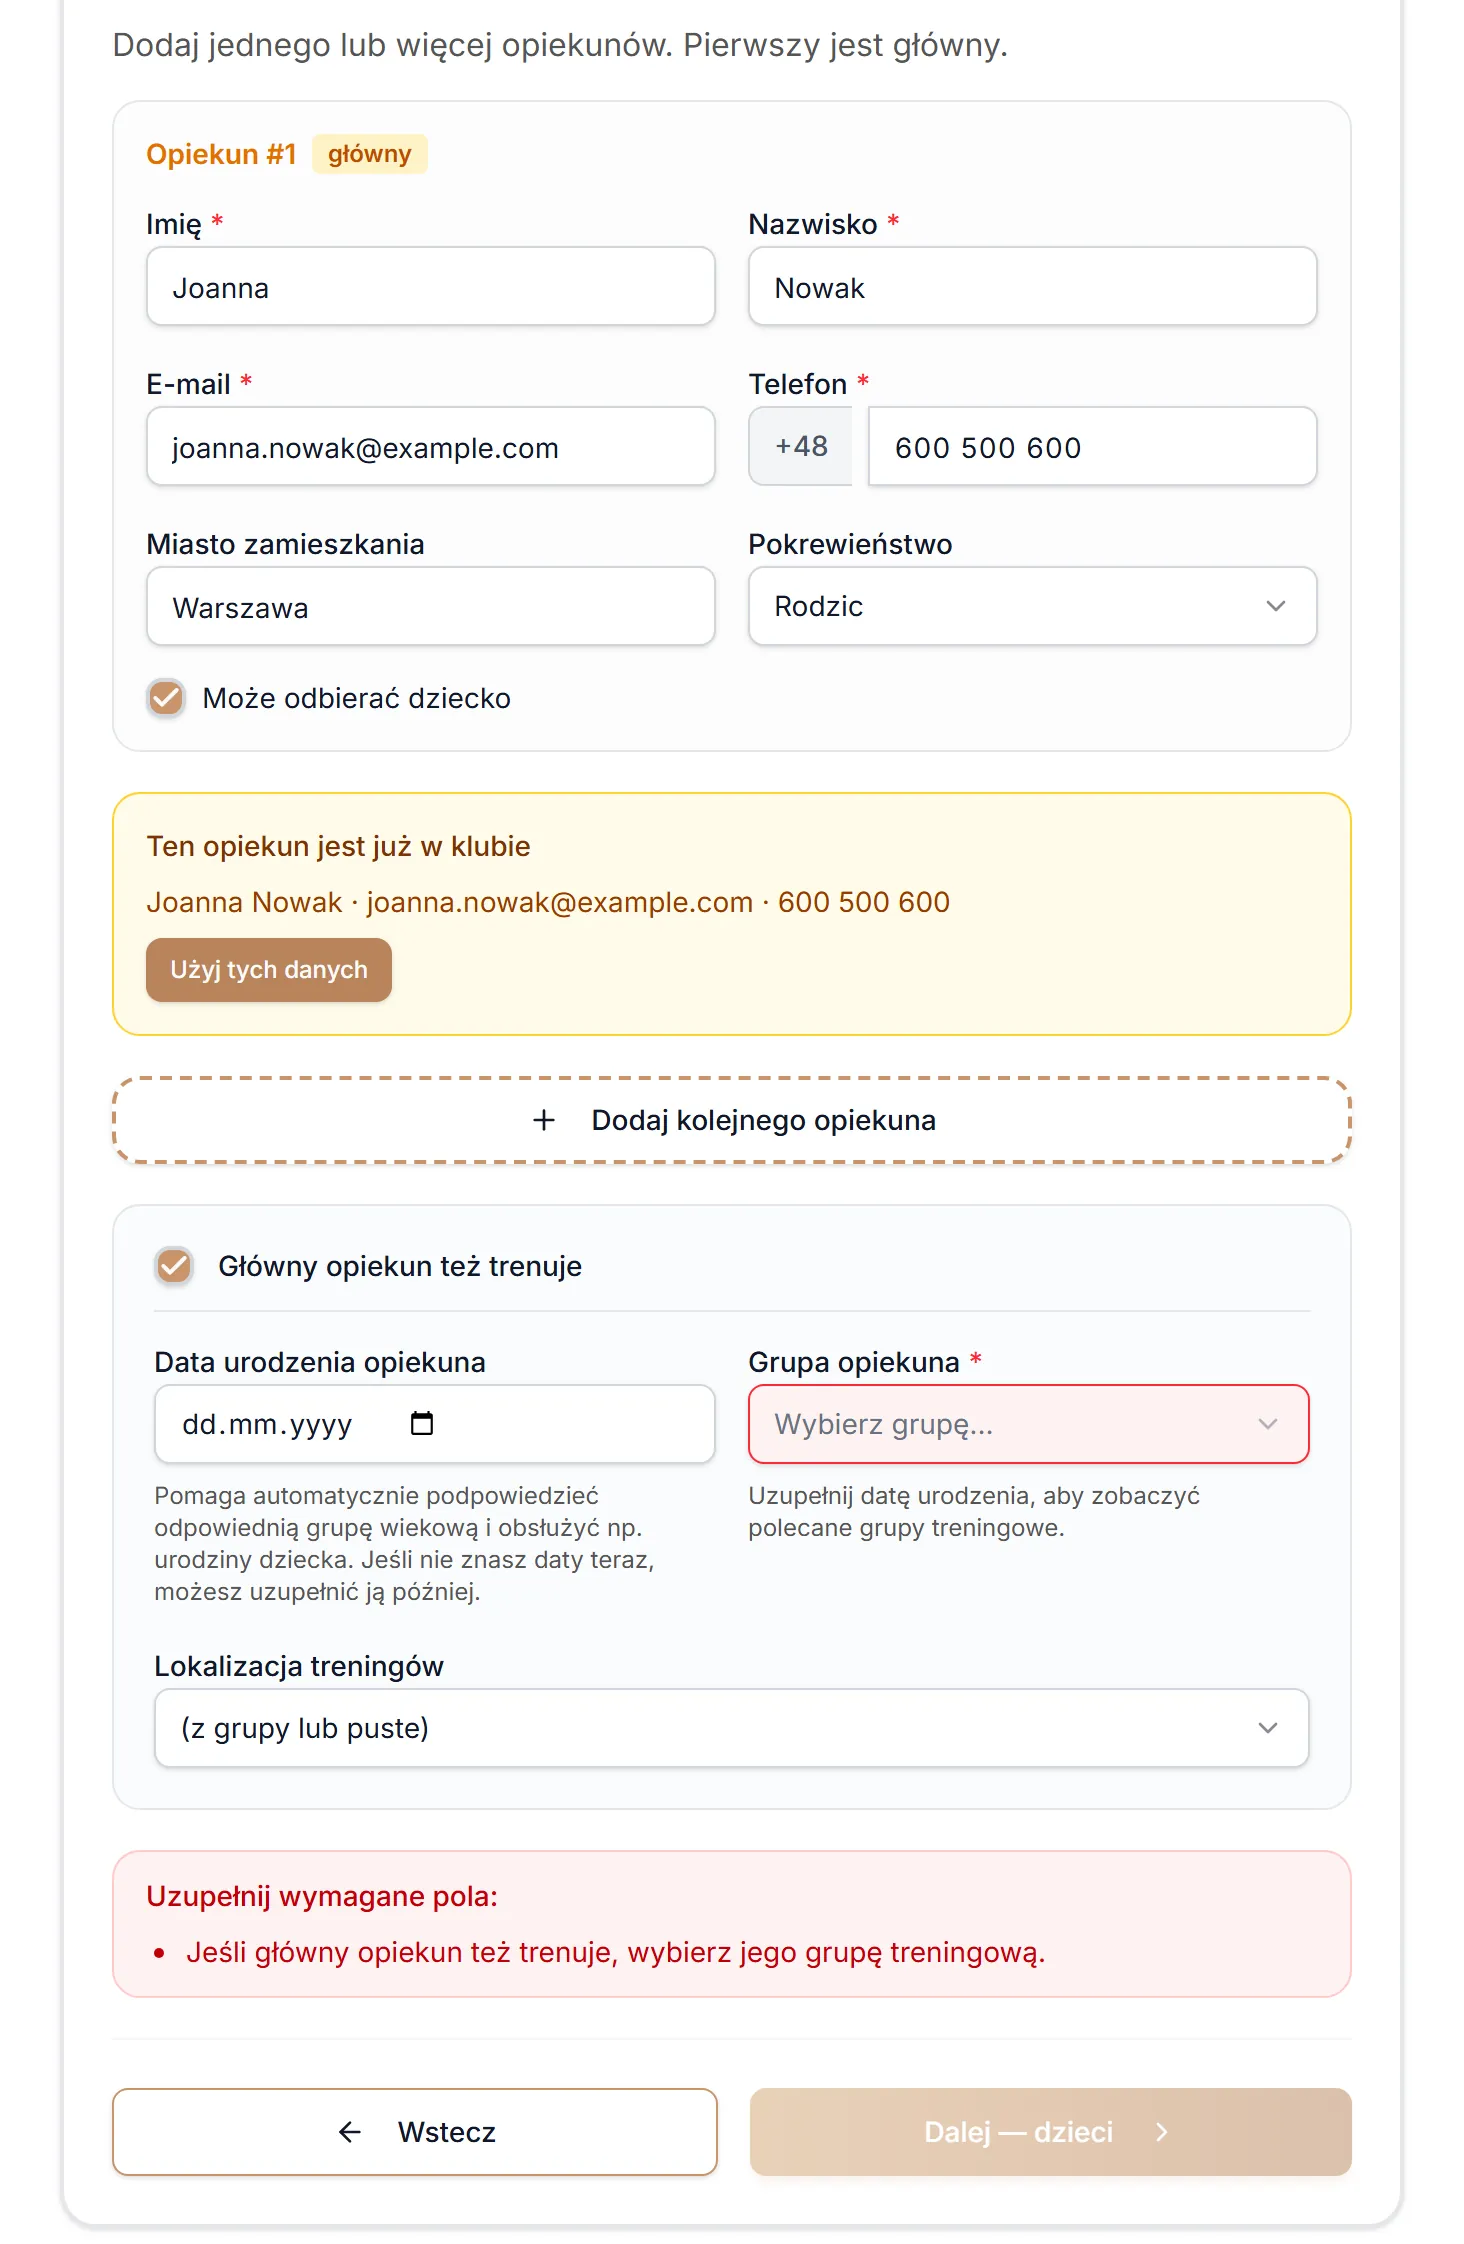Image resolution: width=1464 pixels, height=2244 pixels.
Task: Click the left arrow icon on Wstecz
Action: (x=349, y=2132)
